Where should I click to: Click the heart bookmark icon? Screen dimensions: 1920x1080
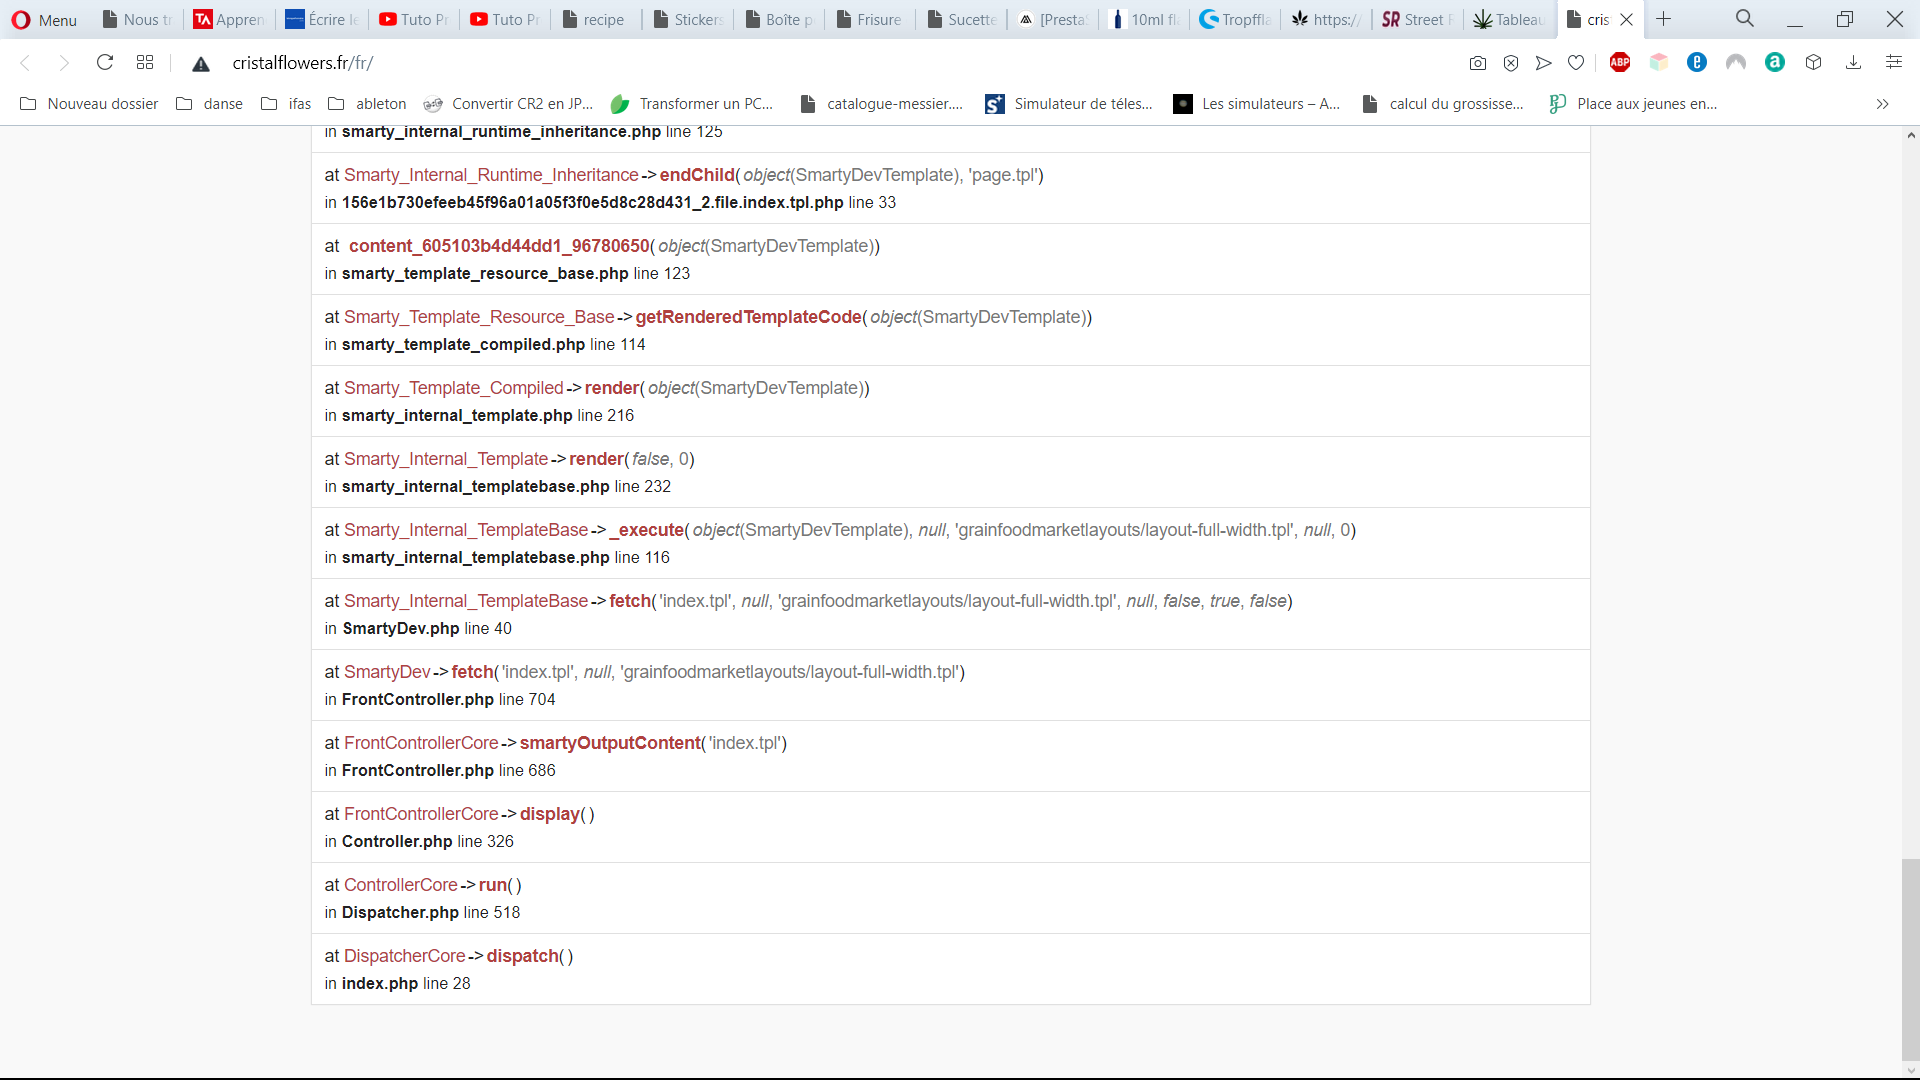tap(1576, 63)
